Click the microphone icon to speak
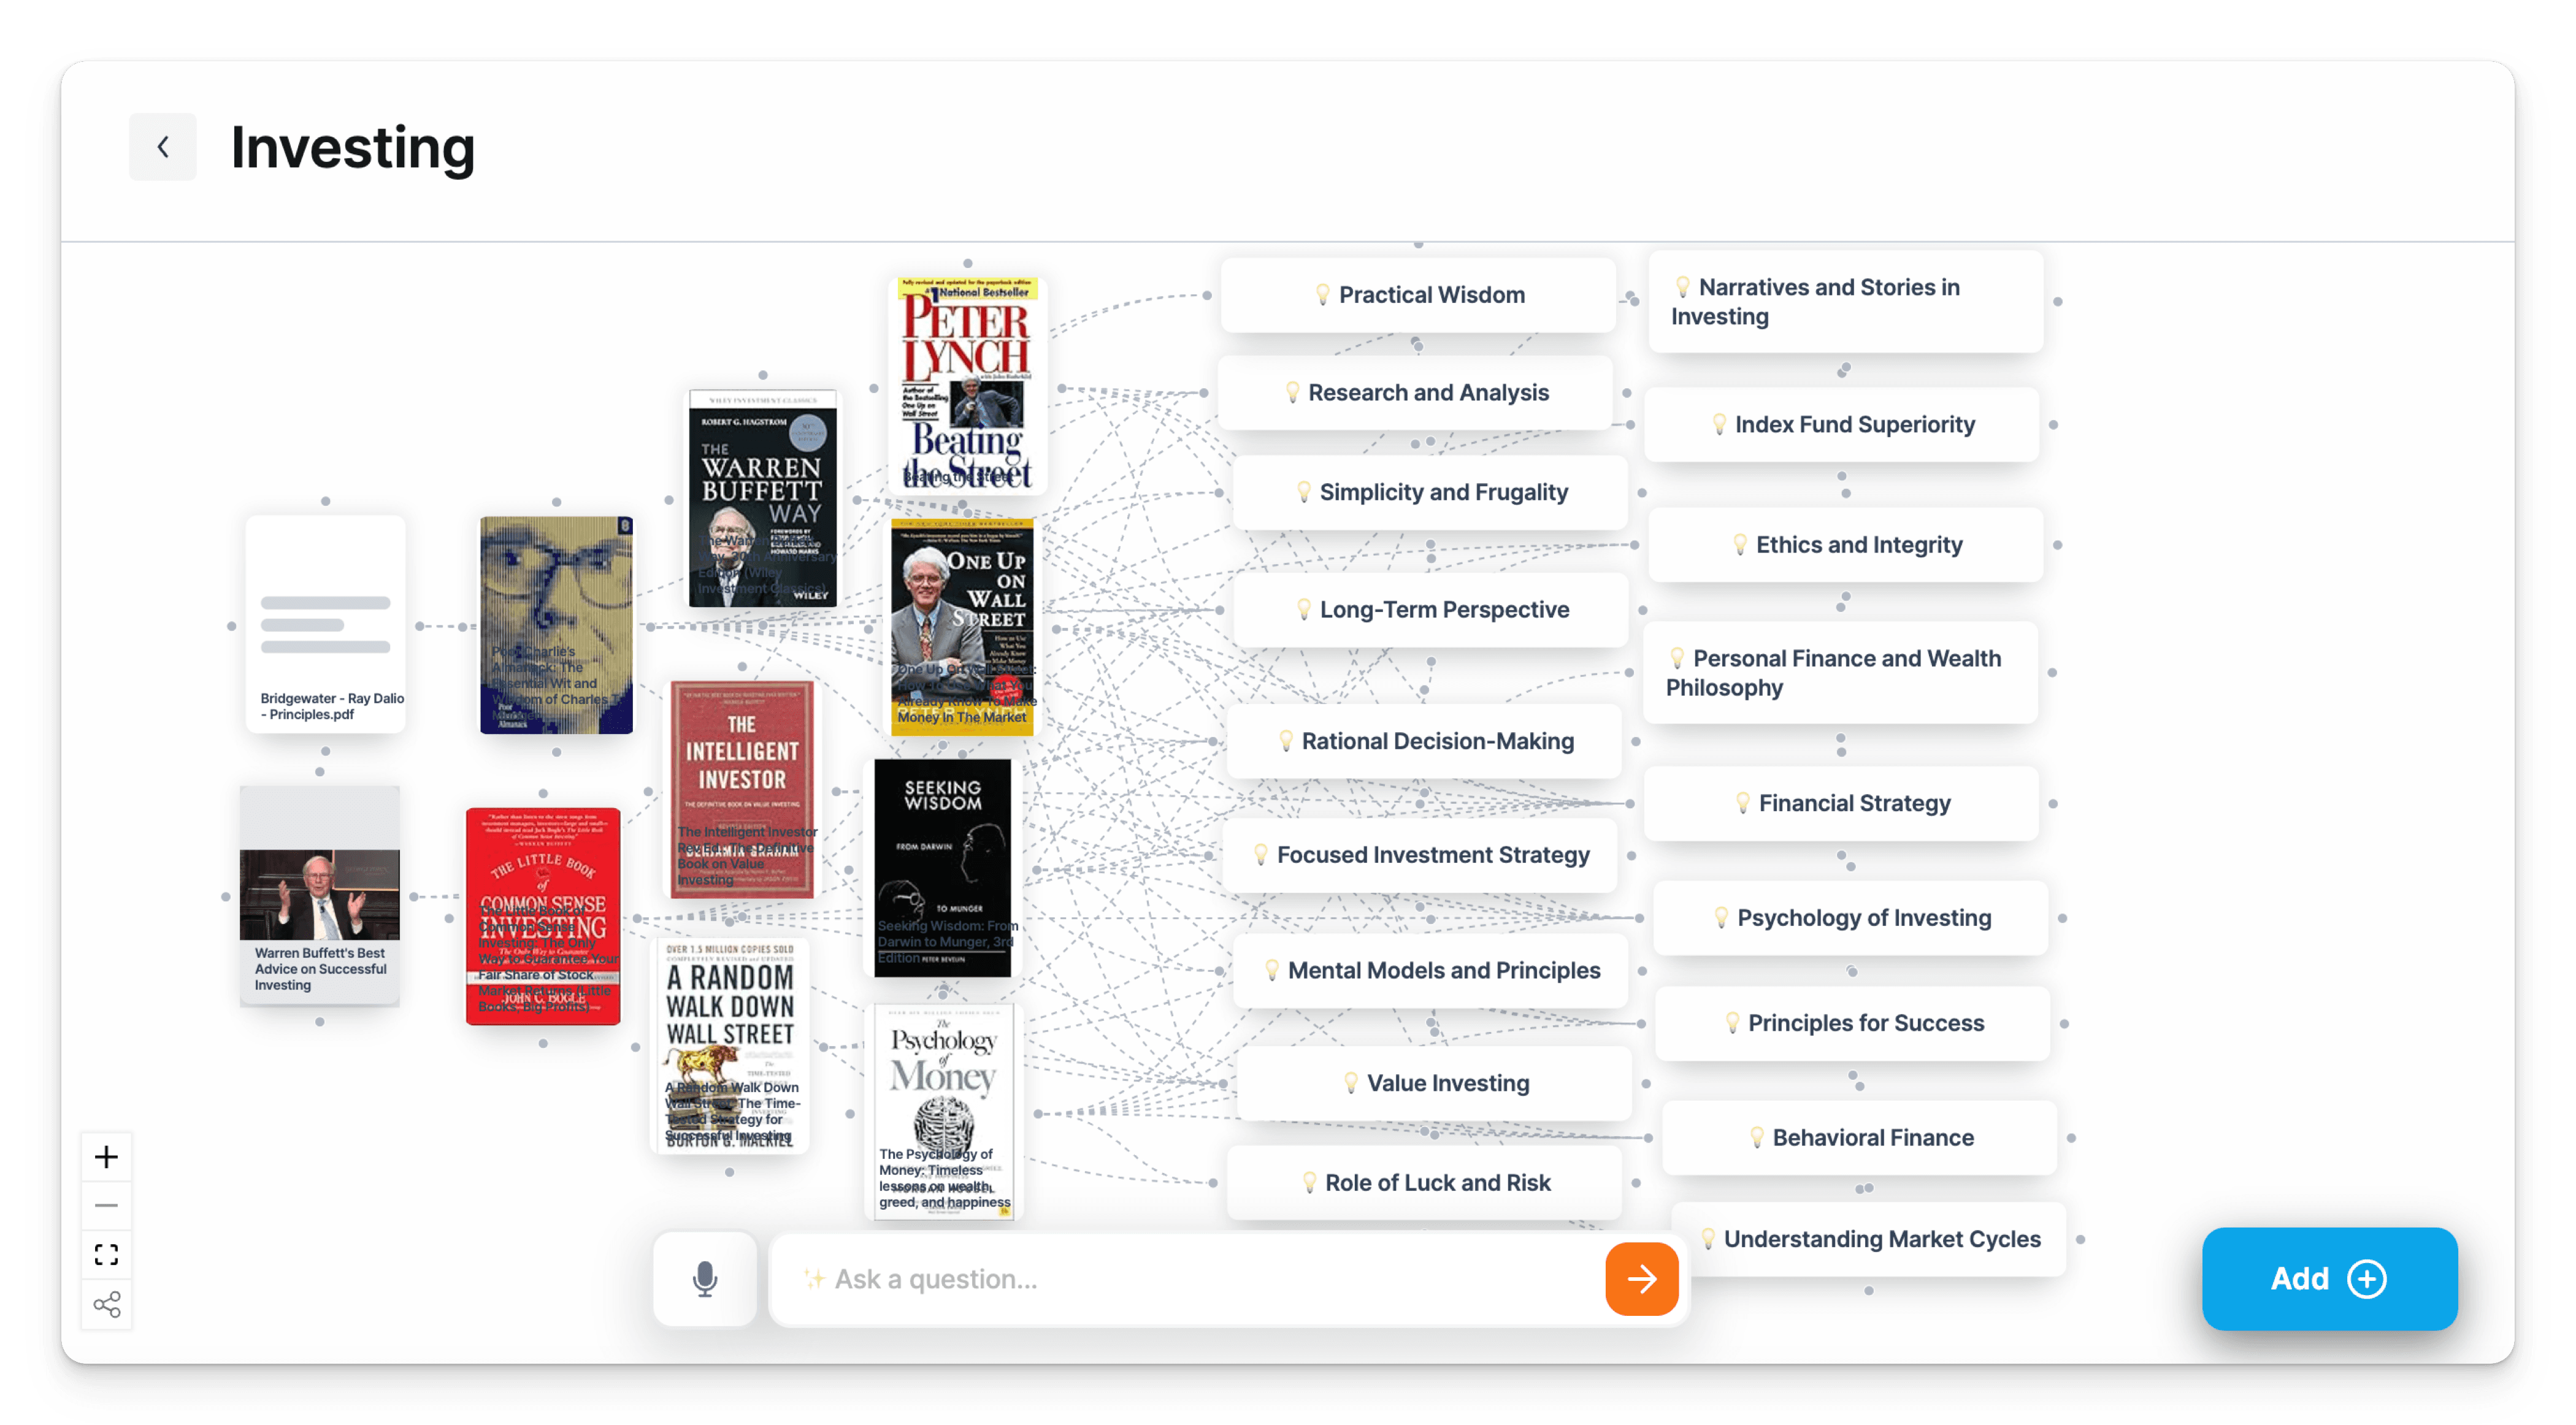The height and width of the screenshot is (1425, 2576). tap(709, 1278)
